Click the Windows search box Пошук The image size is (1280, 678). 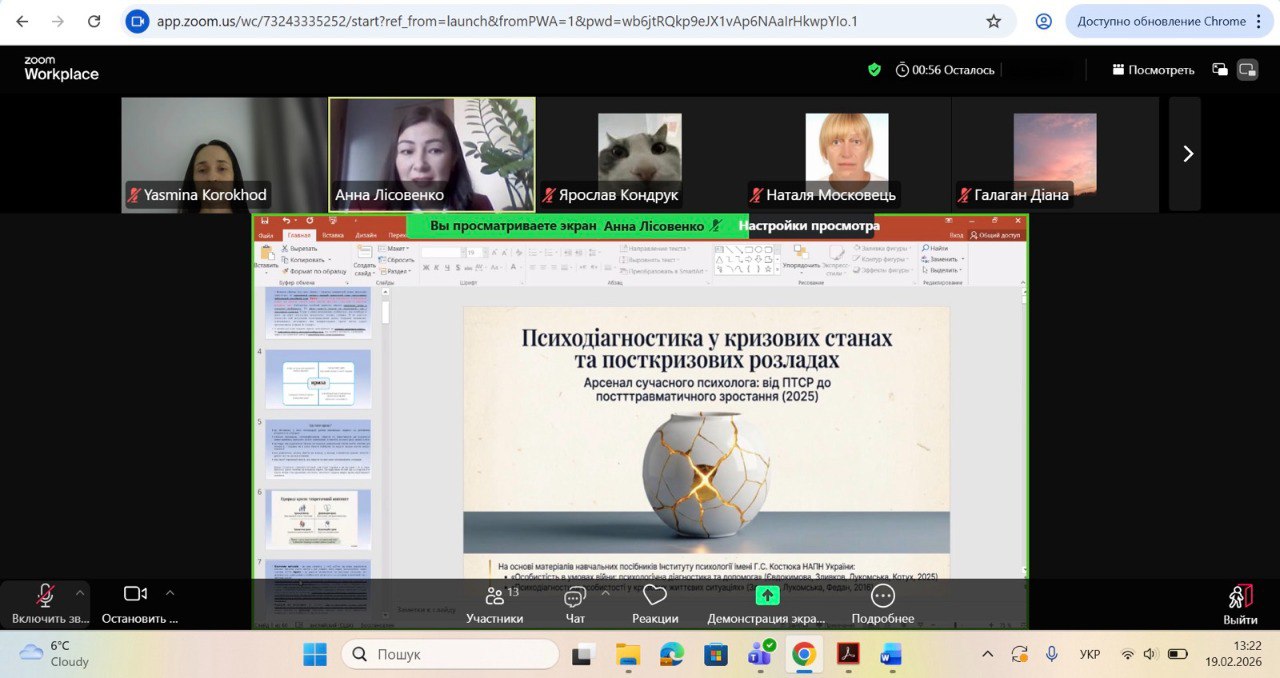(450, 655)
